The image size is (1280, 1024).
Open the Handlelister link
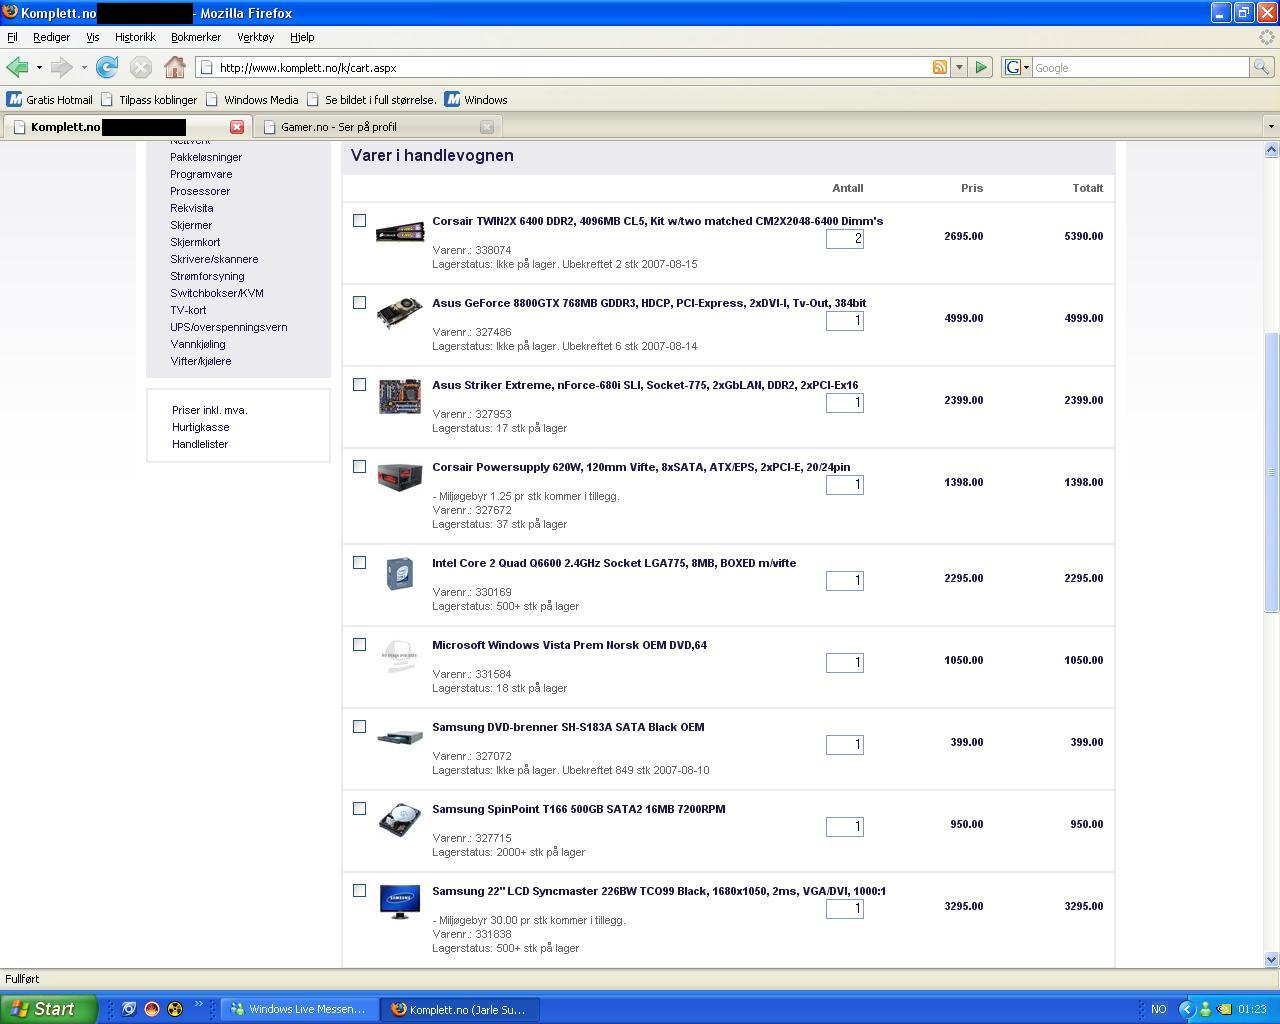(200, 444)
